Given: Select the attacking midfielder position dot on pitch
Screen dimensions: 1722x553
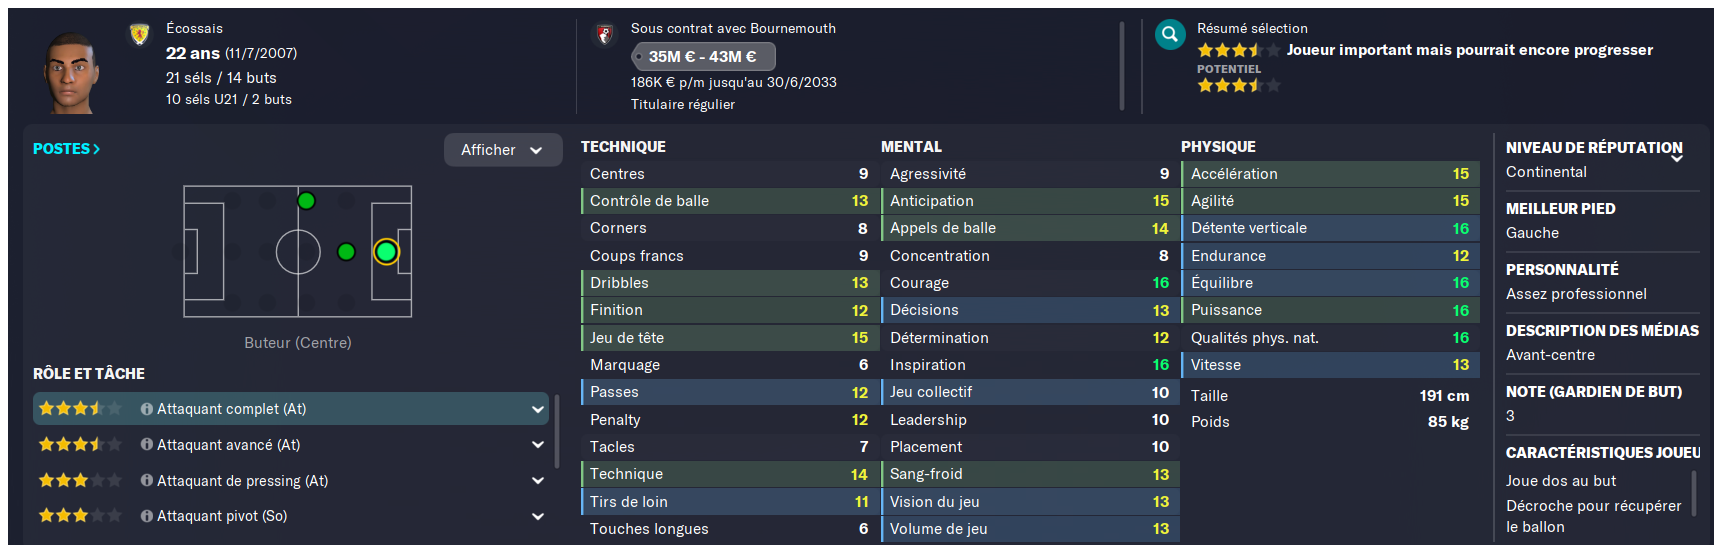Looking at the screenshot, I should point(346,252).
